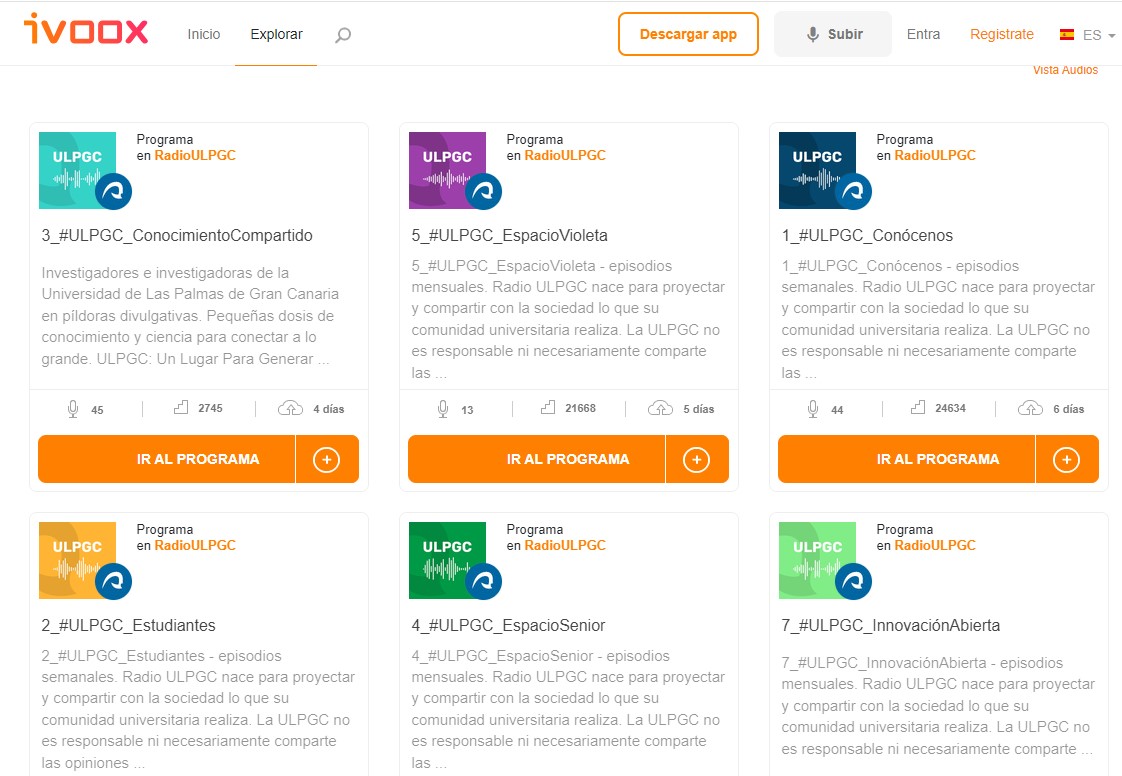Screen dimensions: 1122x776
Task: Click the like icon beside 24634
Action: pos(918,407)
